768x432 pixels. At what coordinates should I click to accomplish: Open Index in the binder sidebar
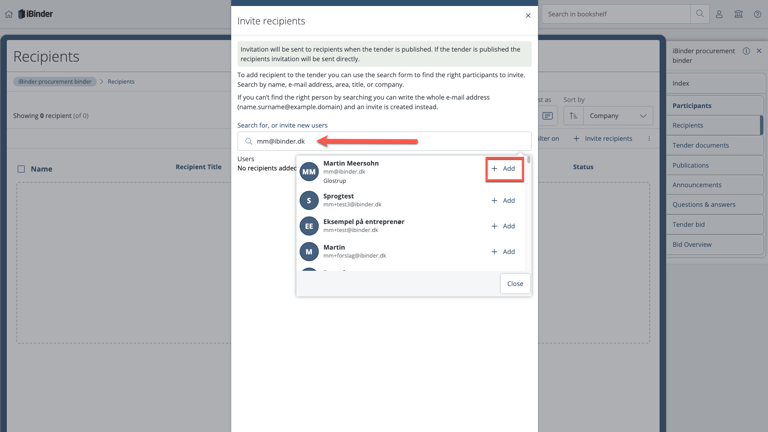[x=715, y=83]
